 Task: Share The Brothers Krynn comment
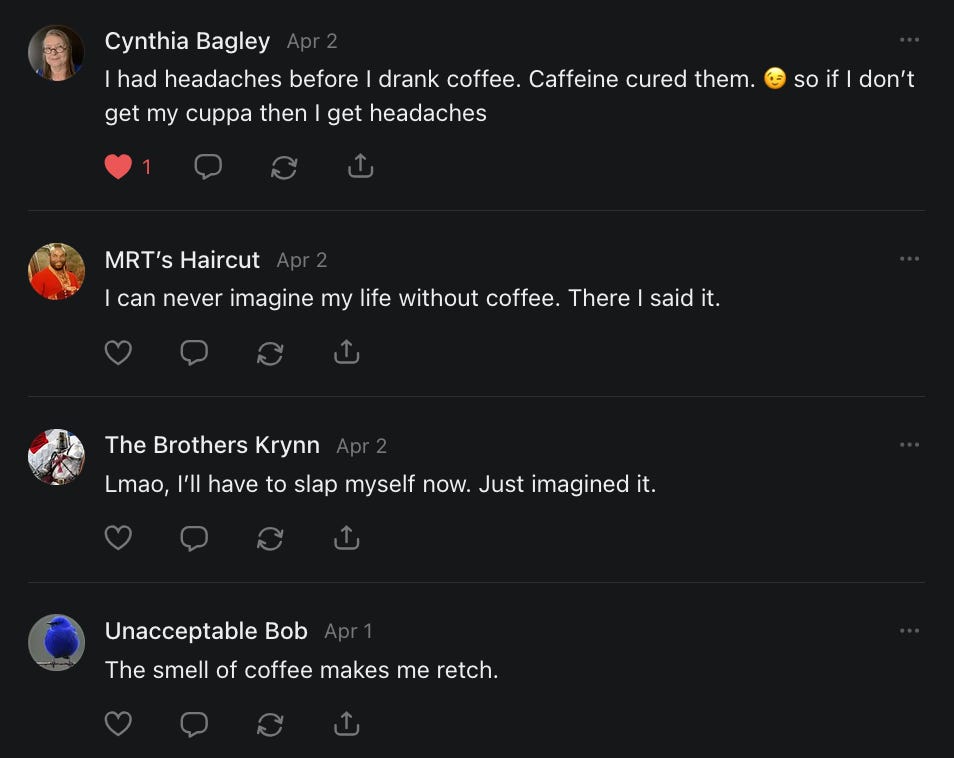click(x=346, y=538)
